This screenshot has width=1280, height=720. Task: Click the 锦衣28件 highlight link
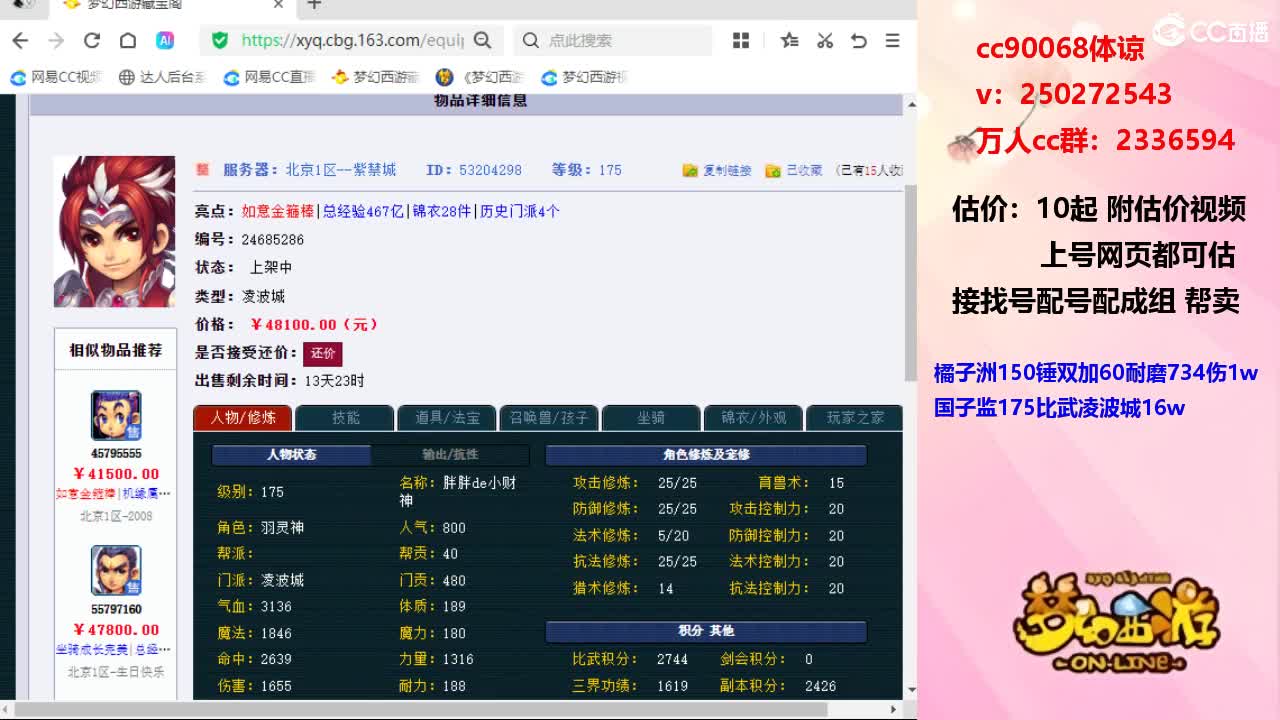point(441,212)
